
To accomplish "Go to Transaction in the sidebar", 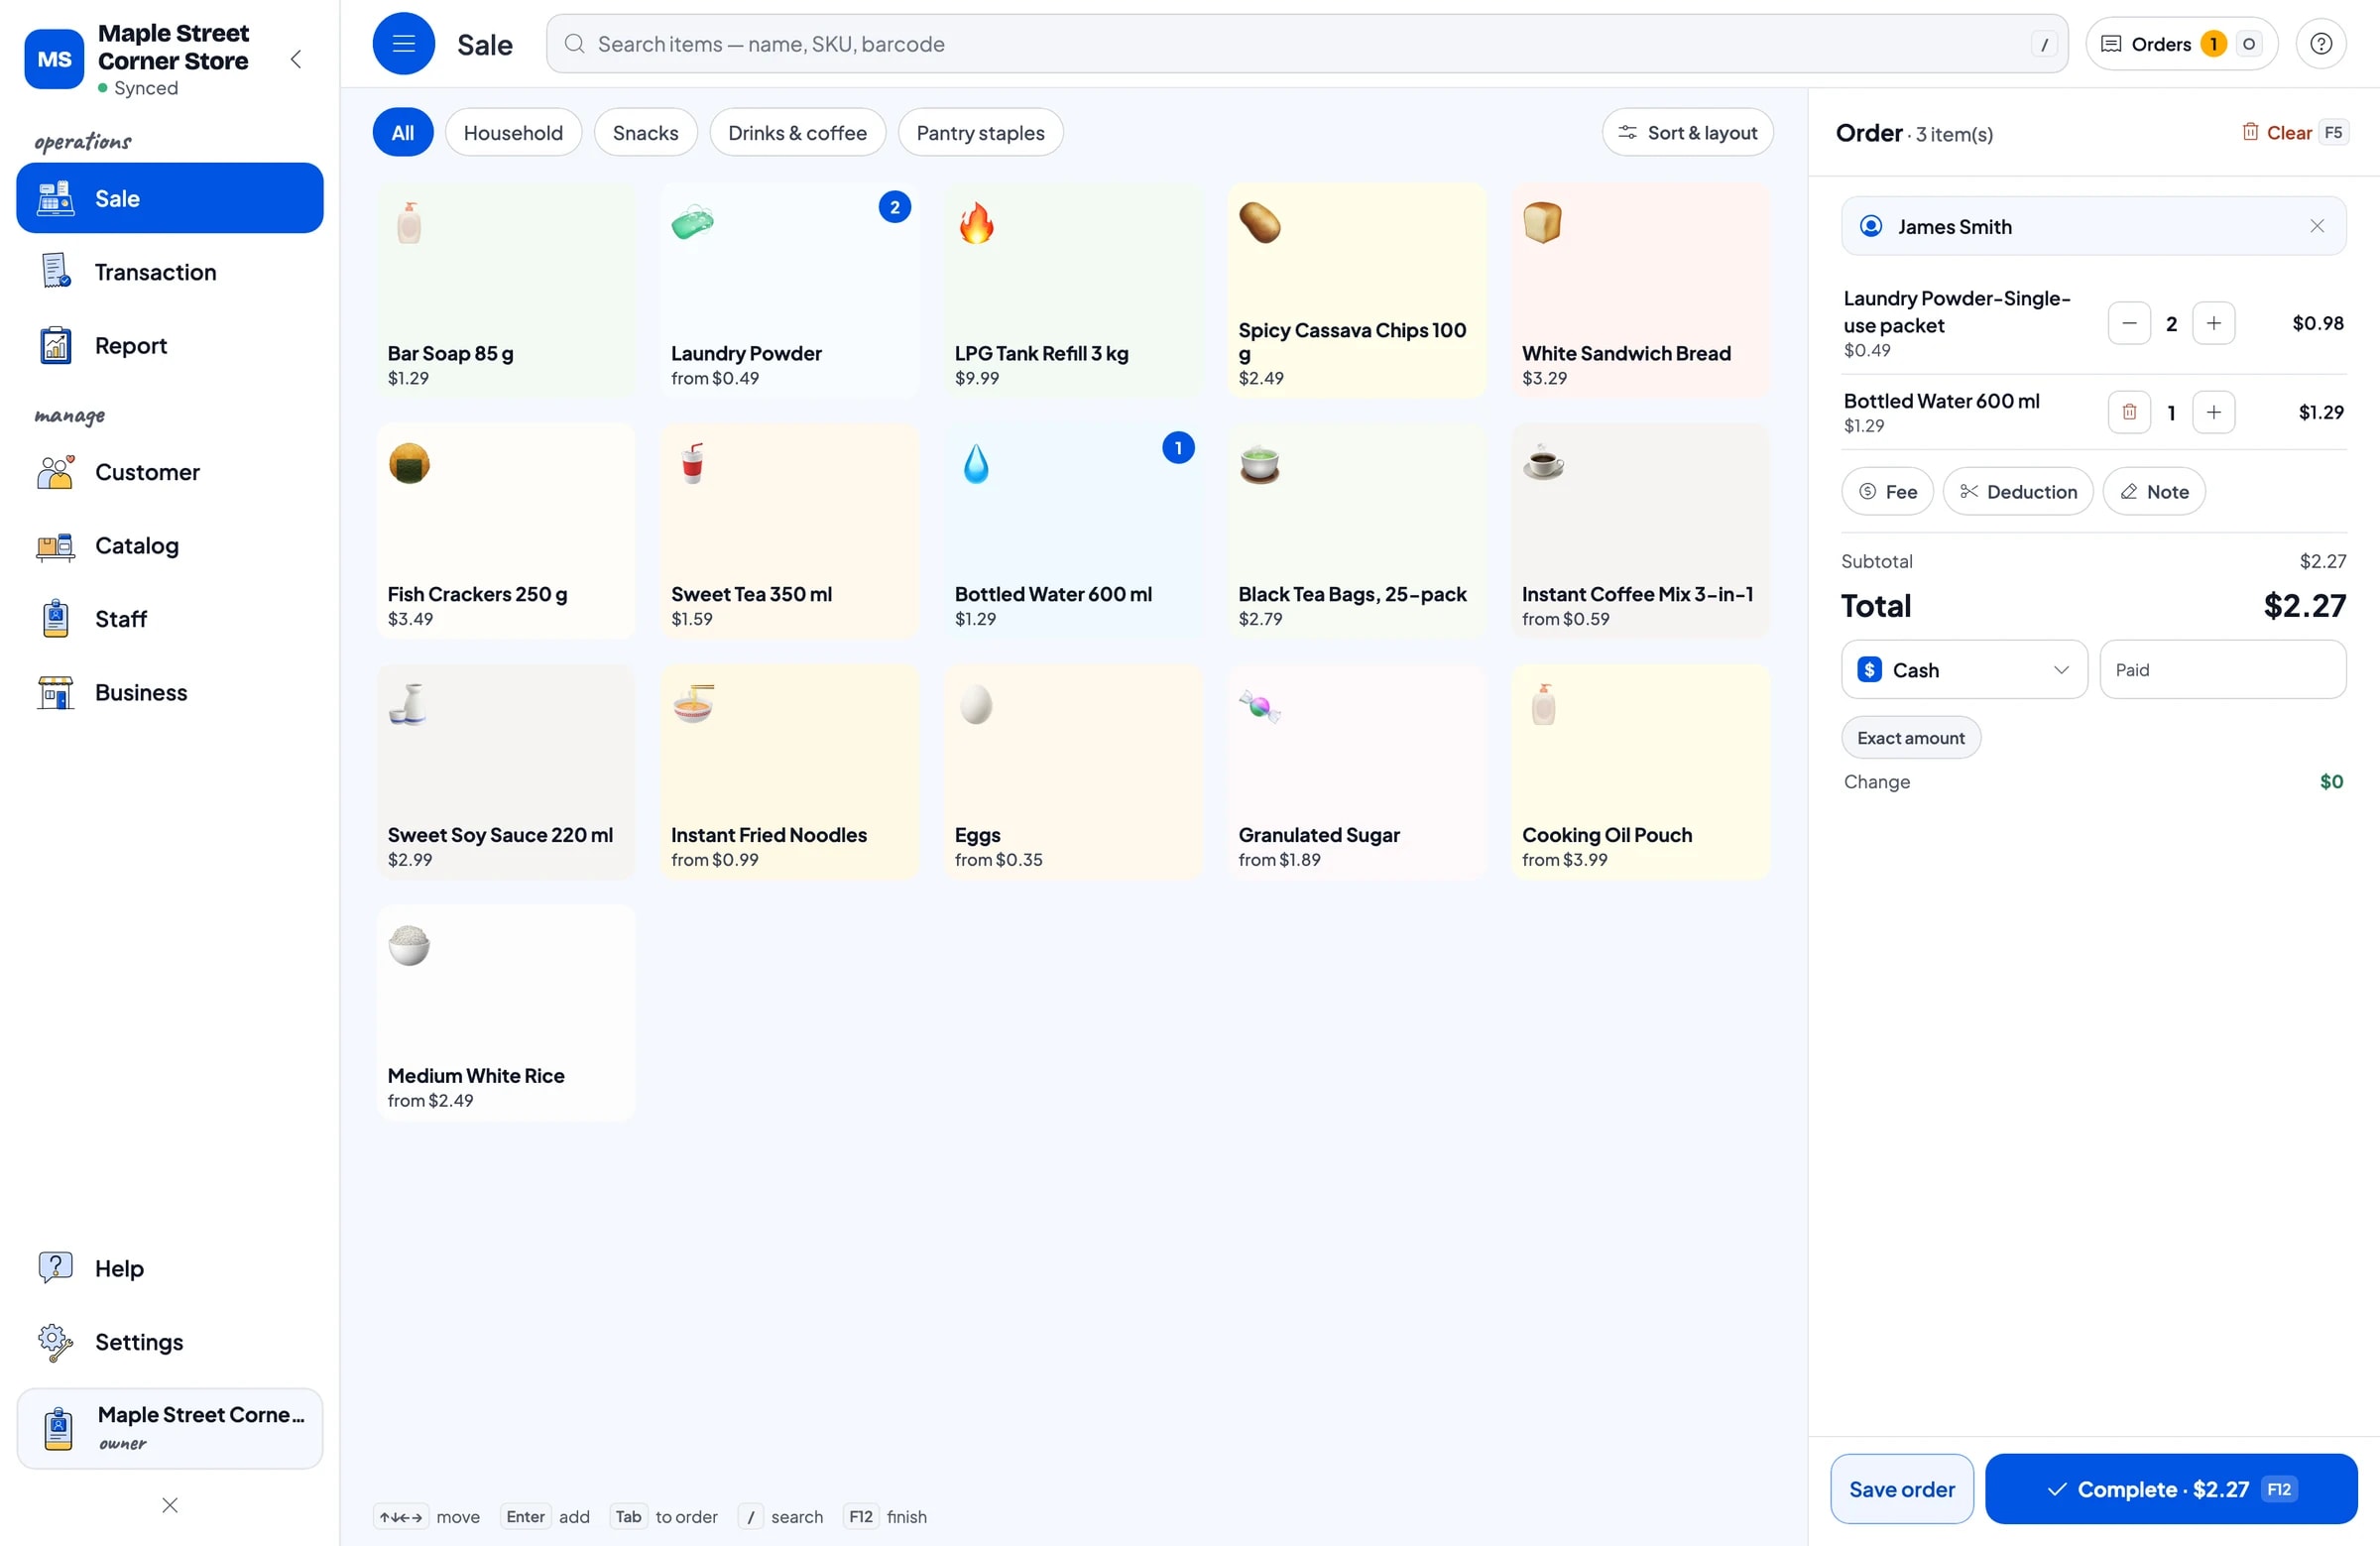I will pos(169,272).
